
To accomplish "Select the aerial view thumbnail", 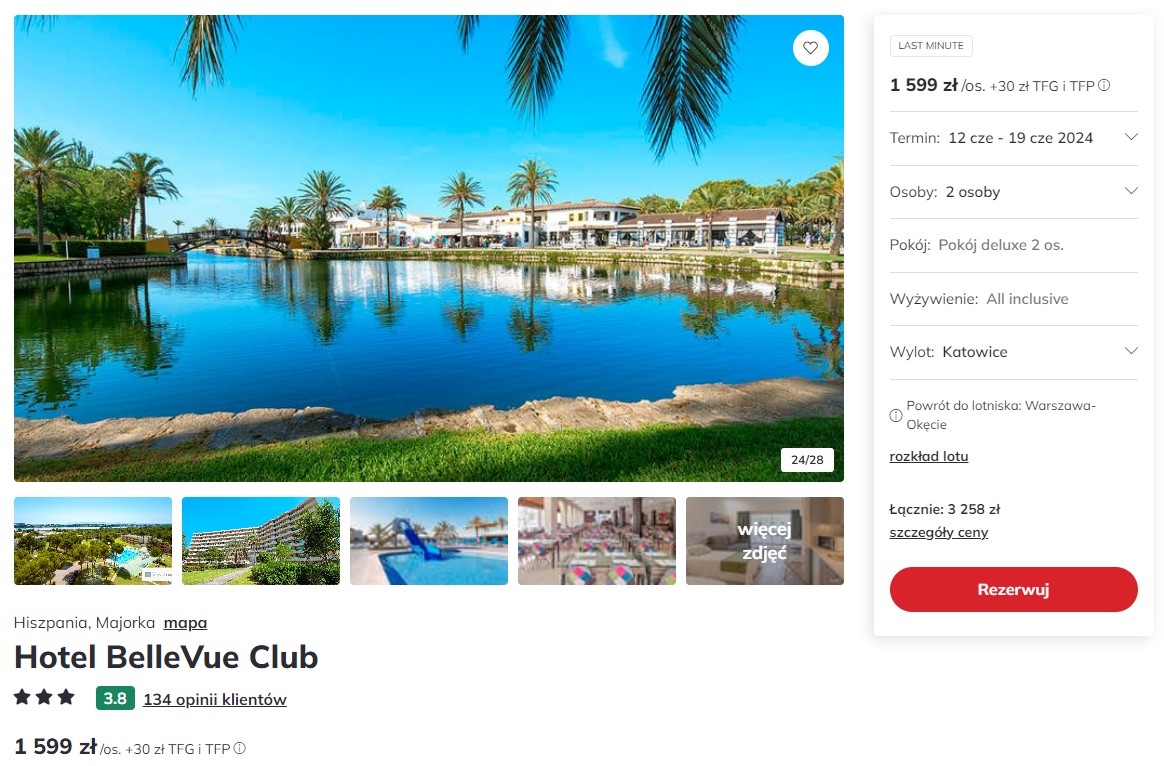I will [93, 541].
